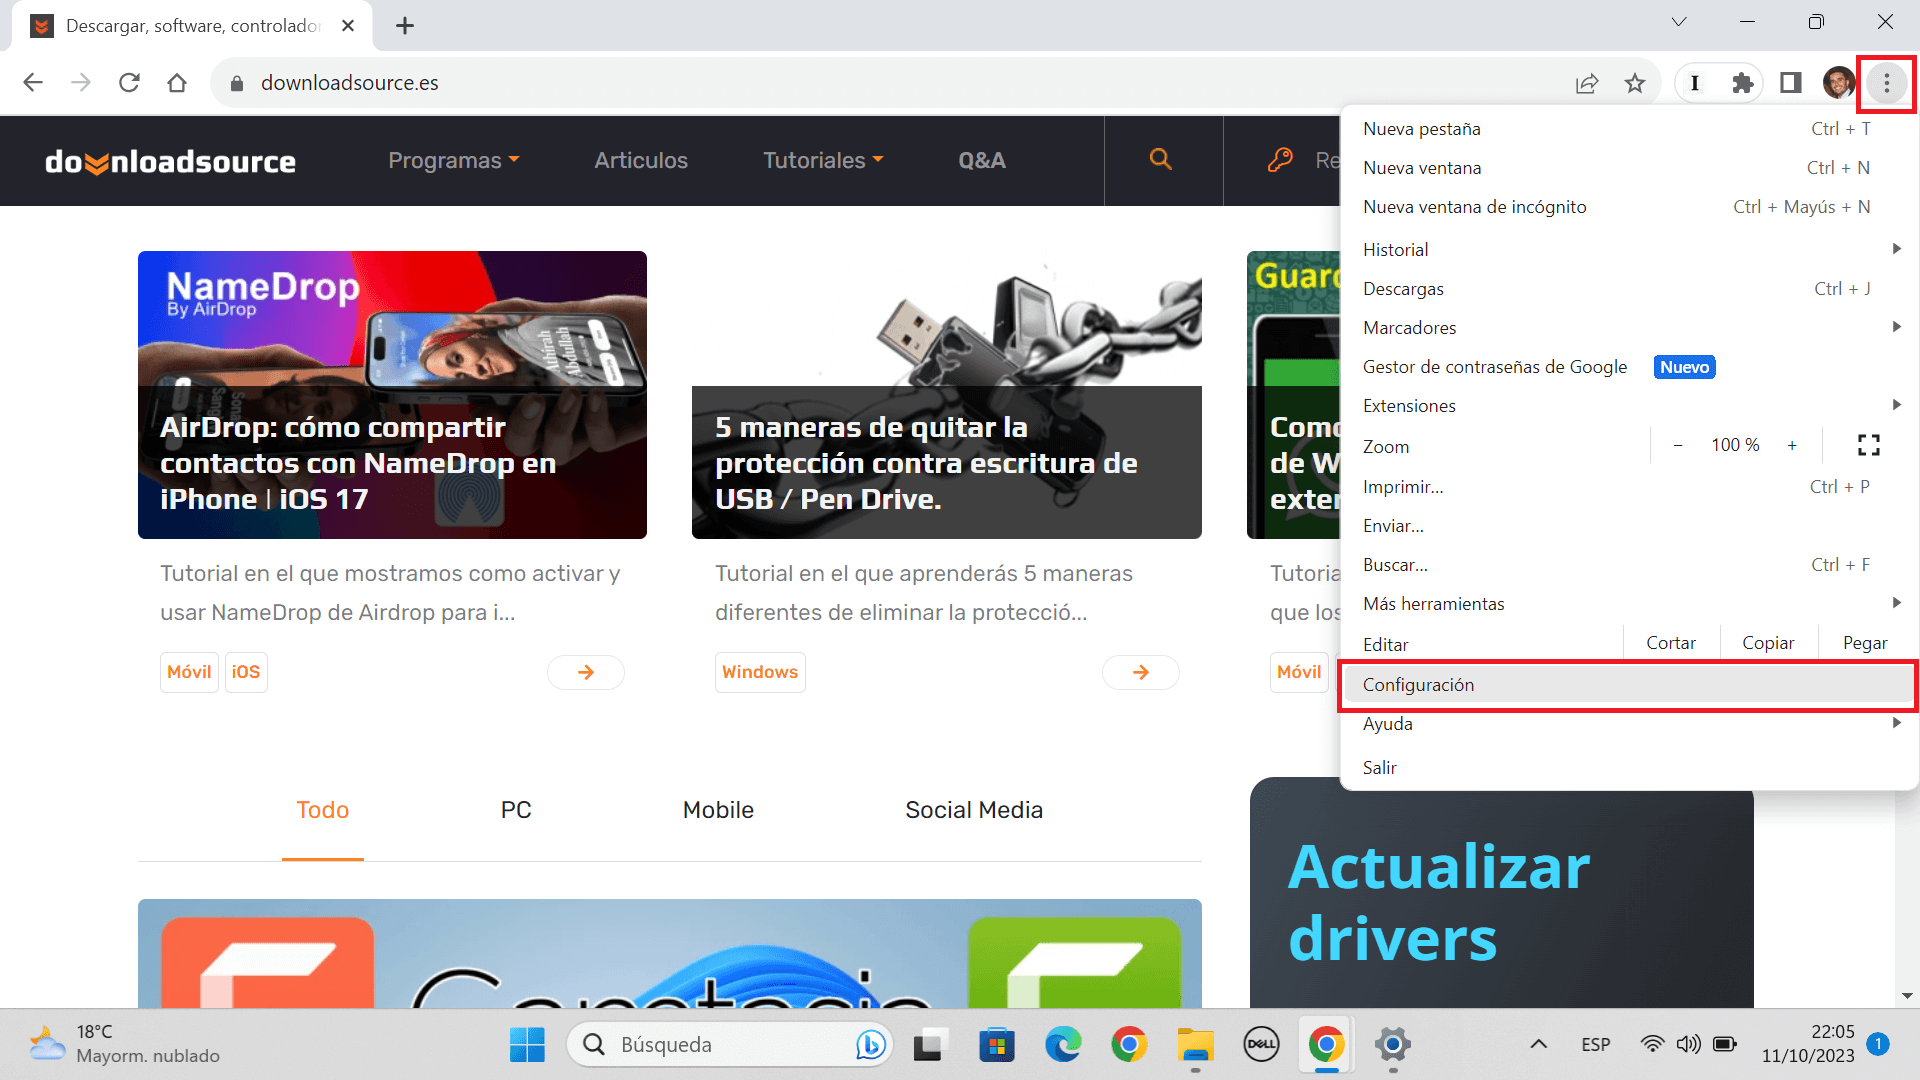This screenshot has height=1080, width=1920.
Task: Open the downloadsource logo homepage
Action: 170,161
